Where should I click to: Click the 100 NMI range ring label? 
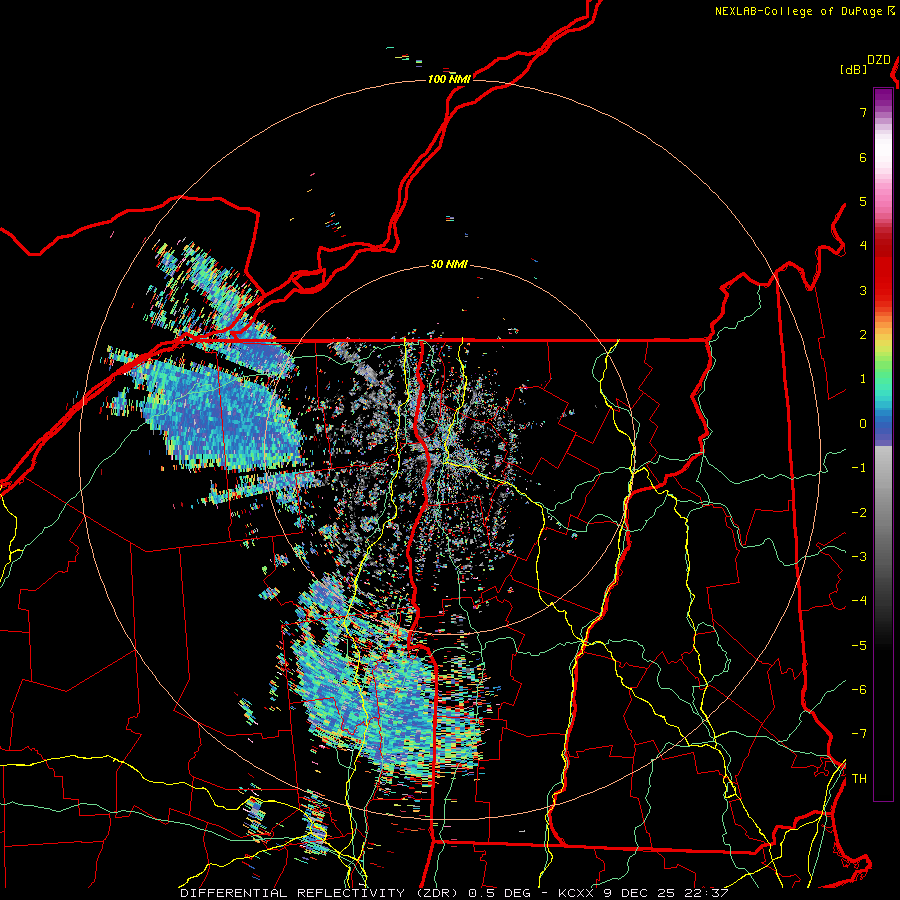coord(449,79)
